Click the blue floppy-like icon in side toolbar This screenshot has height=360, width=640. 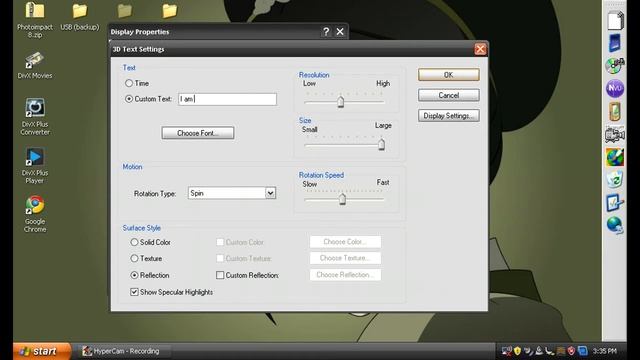[x=615, y=43]
